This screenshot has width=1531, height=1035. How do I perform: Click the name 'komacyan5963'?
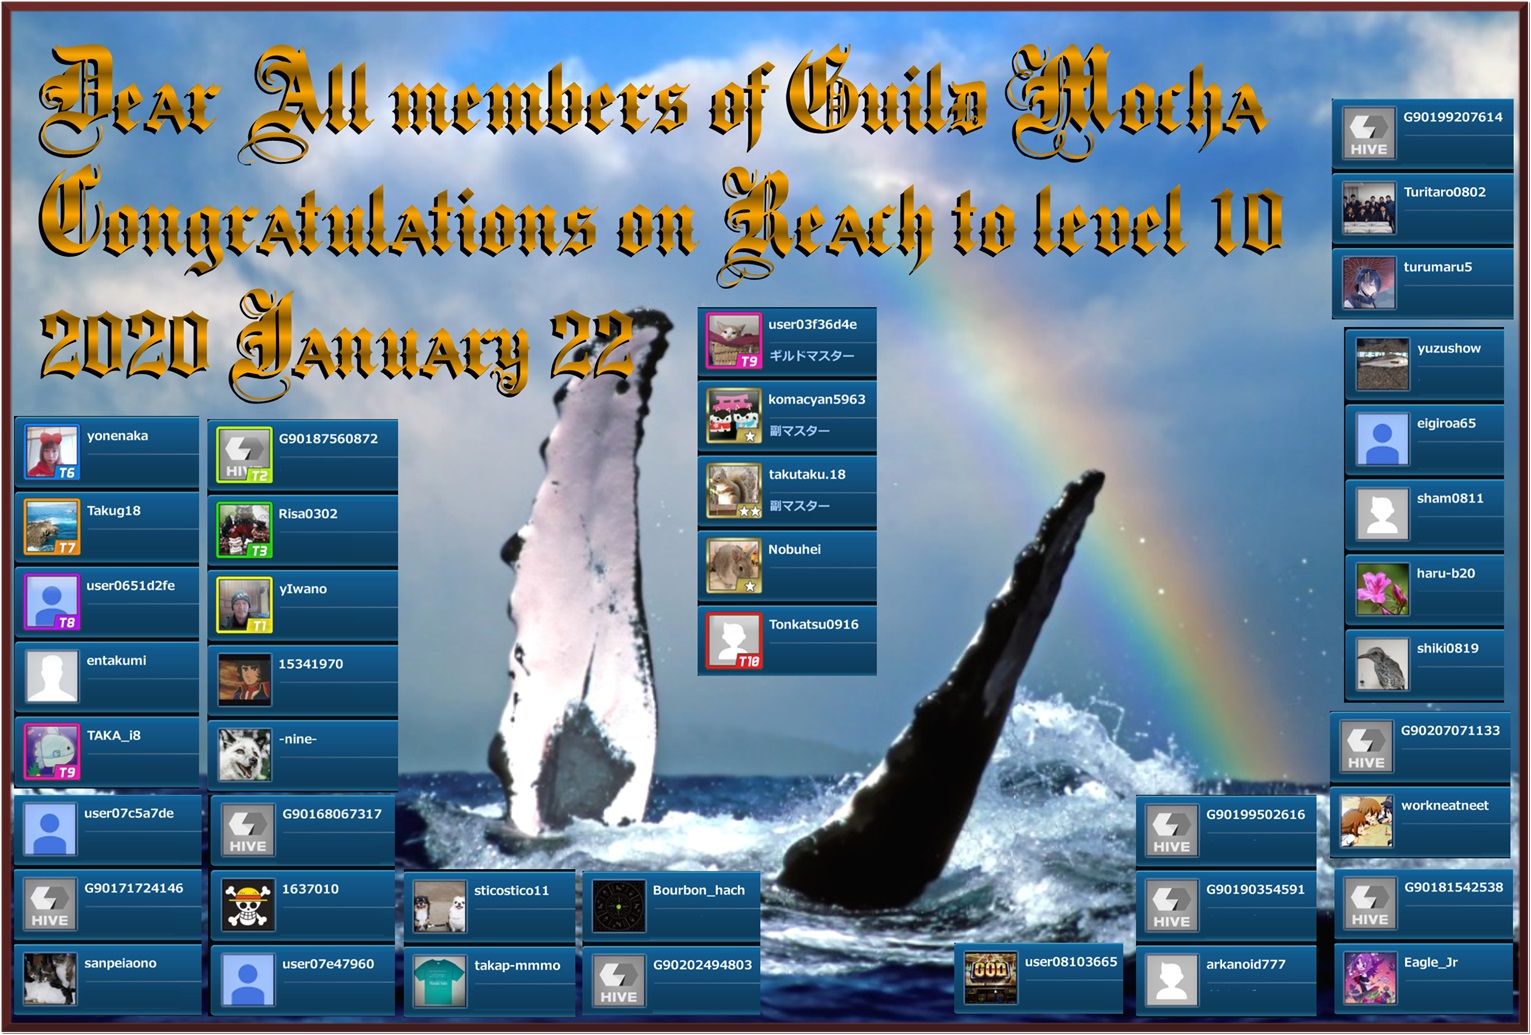point(816,400)
